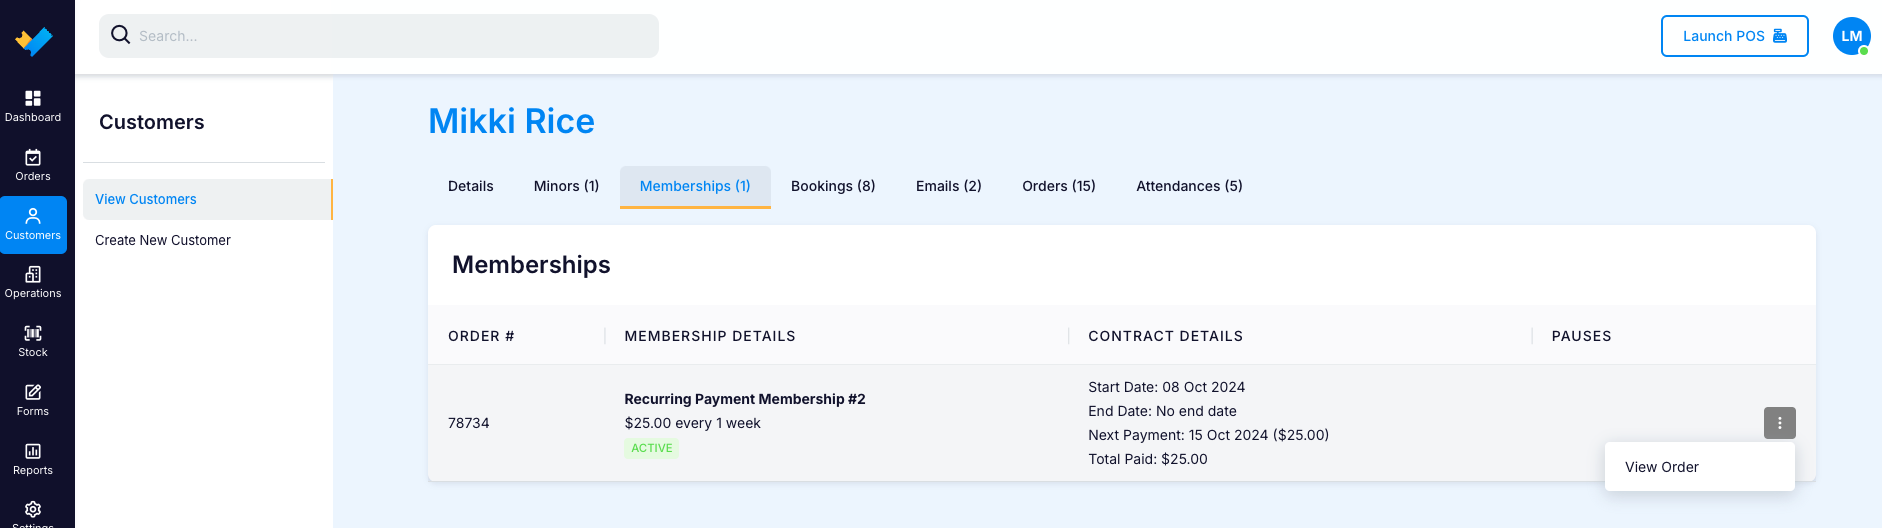This screenshot has height=528, width=1882.
Task: Open the Bookings (8) tab
Action: 833,186
